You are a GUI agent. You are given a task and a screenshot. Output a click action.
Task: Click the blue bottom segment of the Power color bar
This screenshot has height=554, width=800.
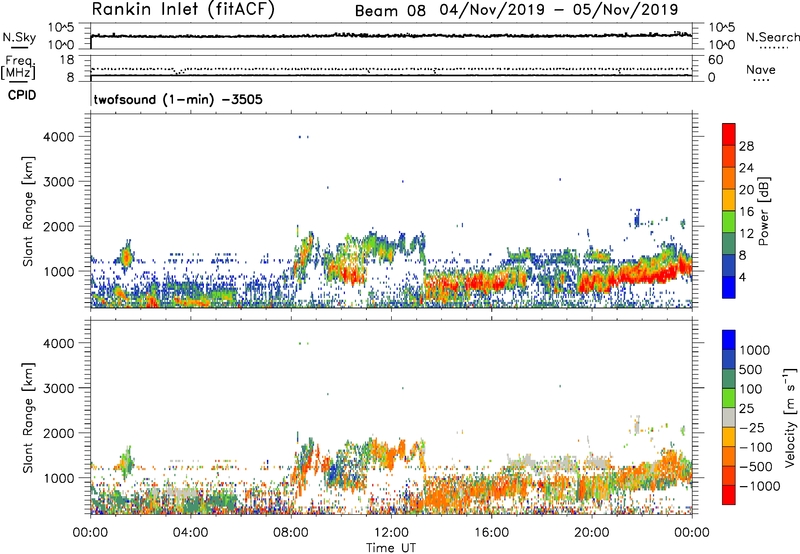click(729, 287)
